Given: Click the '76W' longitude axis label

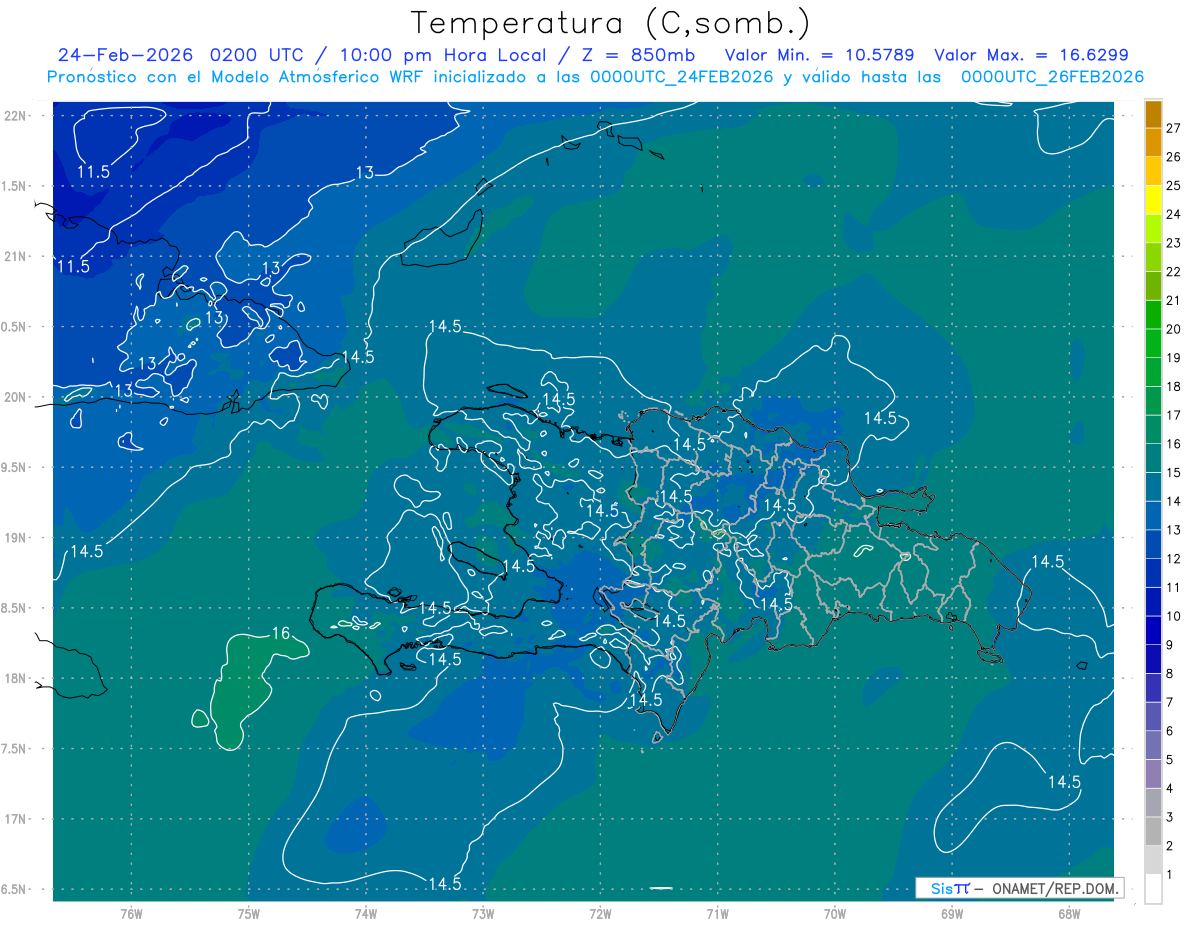Looking at the screenshot, I should (x=131, y=913).
